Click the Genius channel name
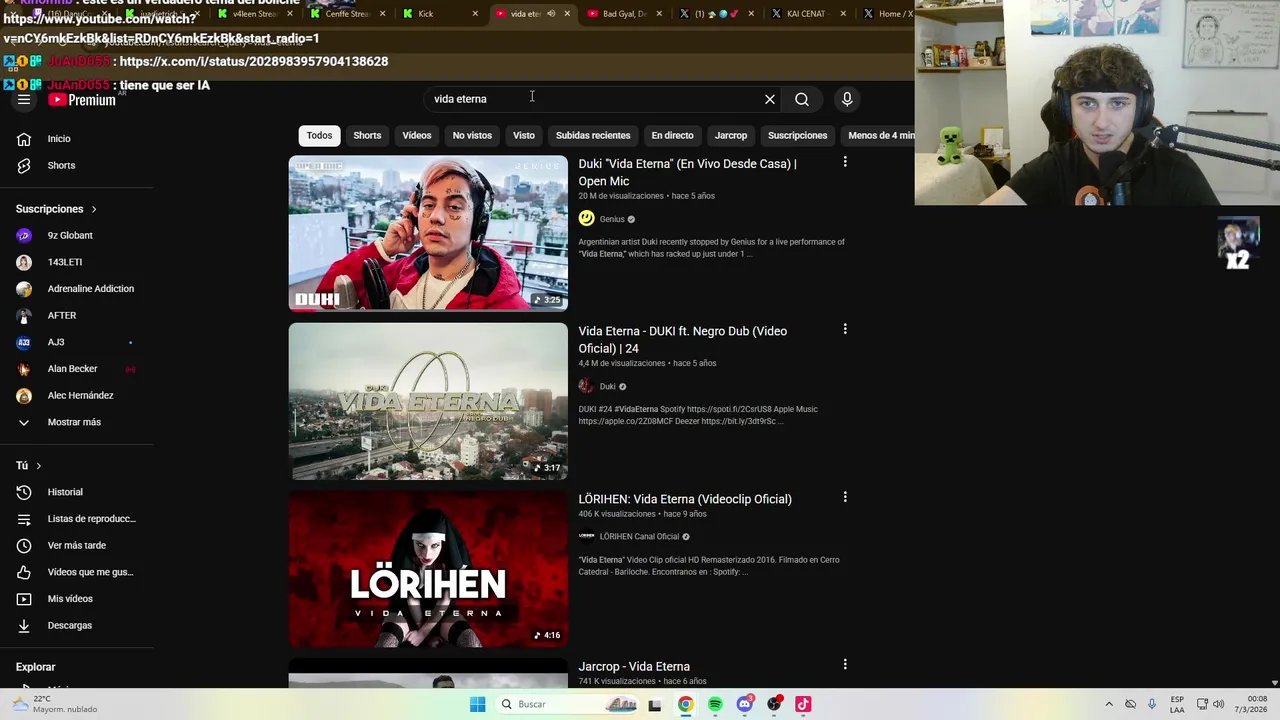Screen dimensions: 1280x720 pos(612,219)
